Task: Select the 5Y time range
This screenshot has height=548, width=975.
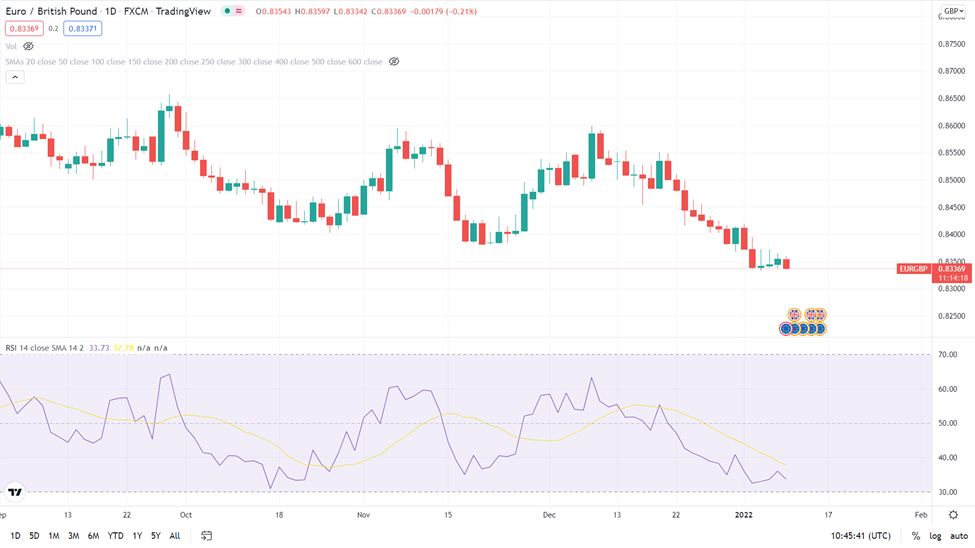Action: tap(155, 536)
